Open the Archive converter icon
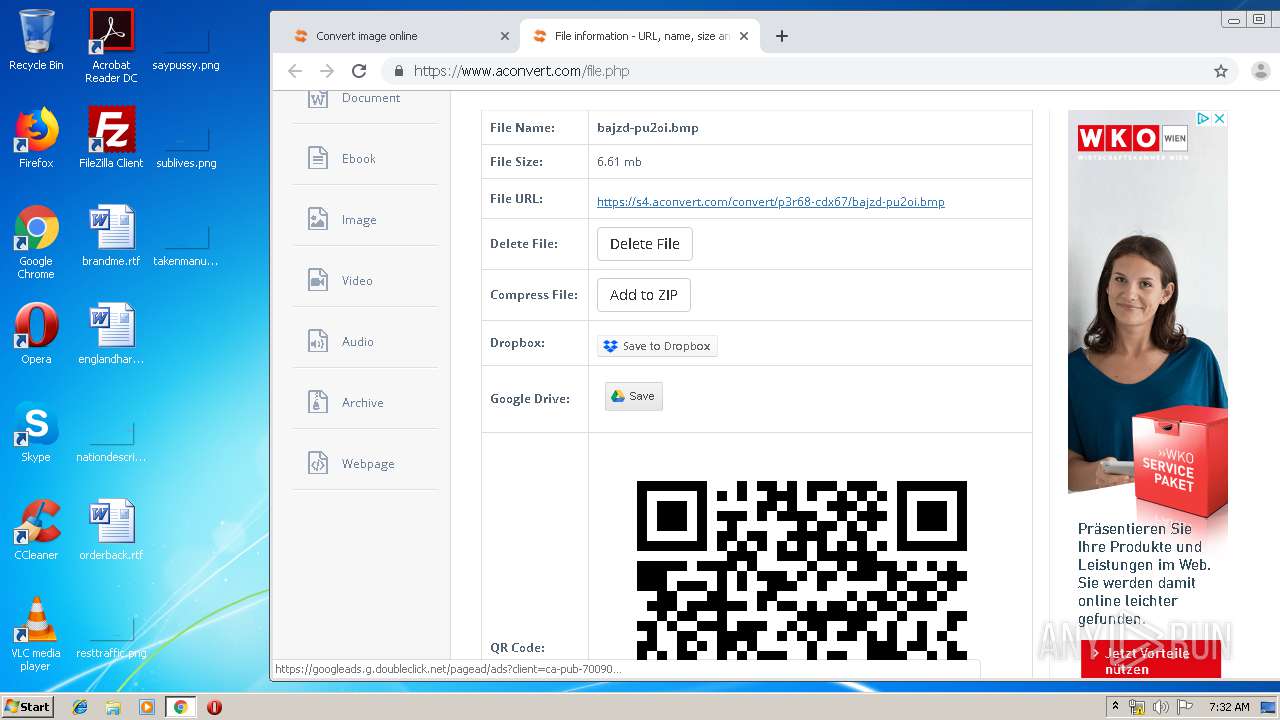Viewport: 1280px width, 720px height. click(318, 402)
